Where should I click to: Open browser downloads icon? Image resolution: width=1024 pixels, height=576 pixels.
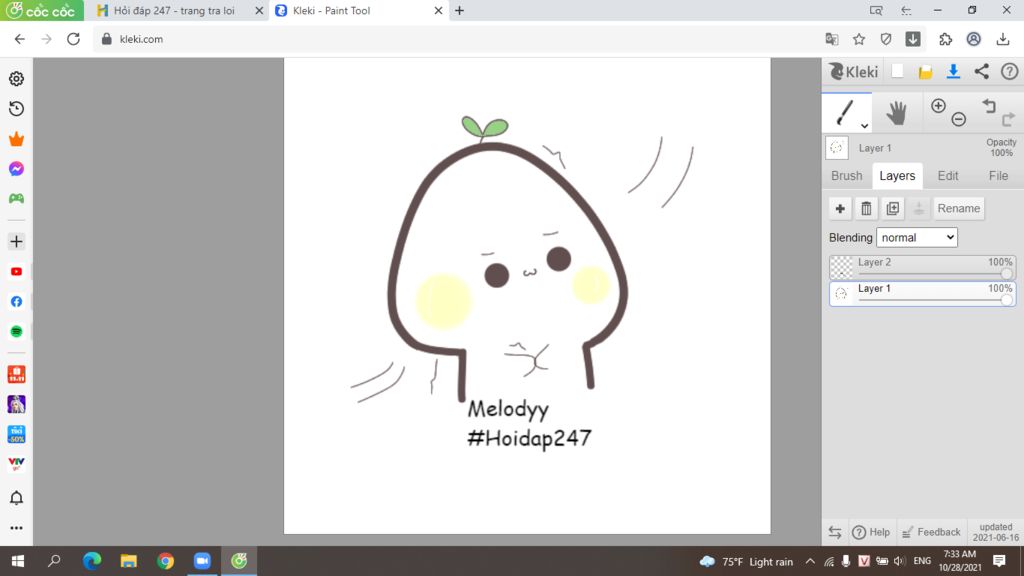(x=1003, y=39)
